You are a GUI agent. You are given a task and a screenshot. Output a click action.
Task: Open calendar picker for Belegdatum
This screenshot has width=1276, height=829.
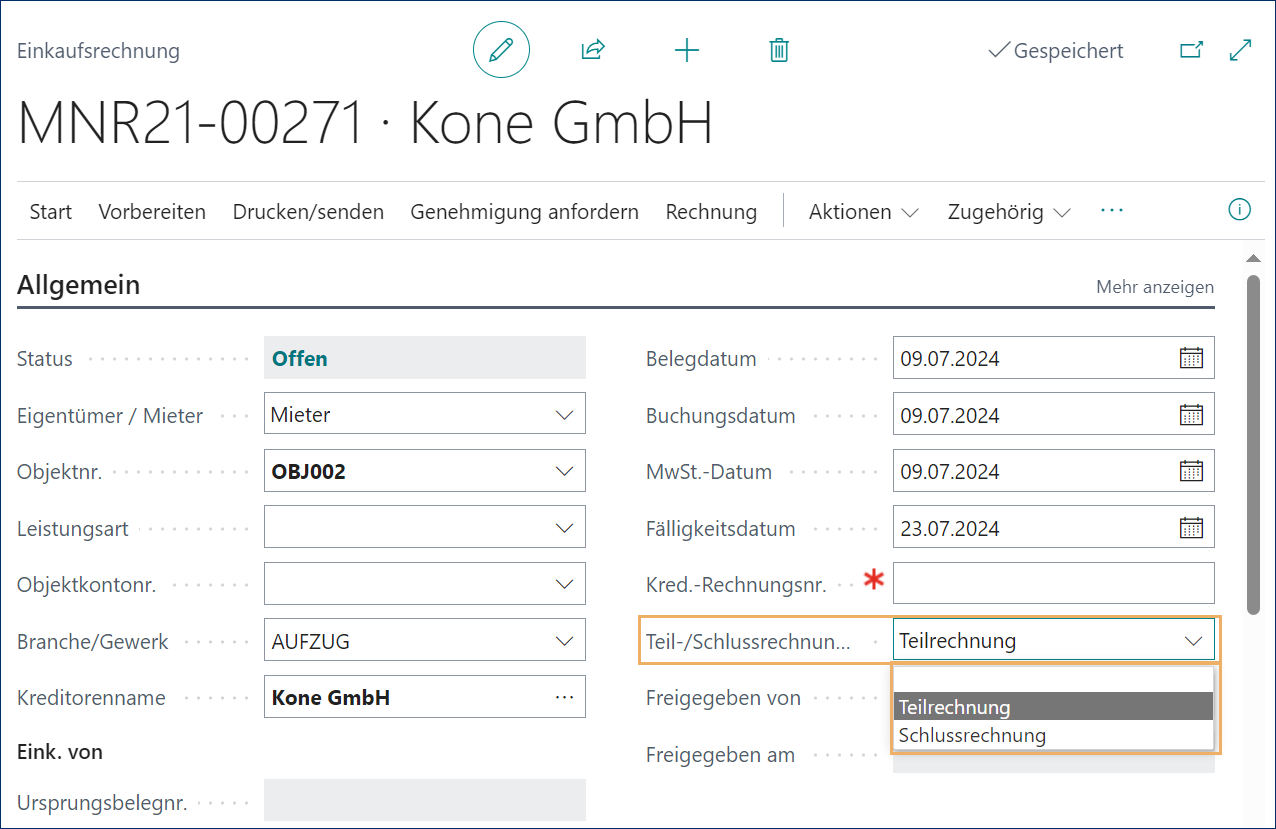coord(1191,357)
